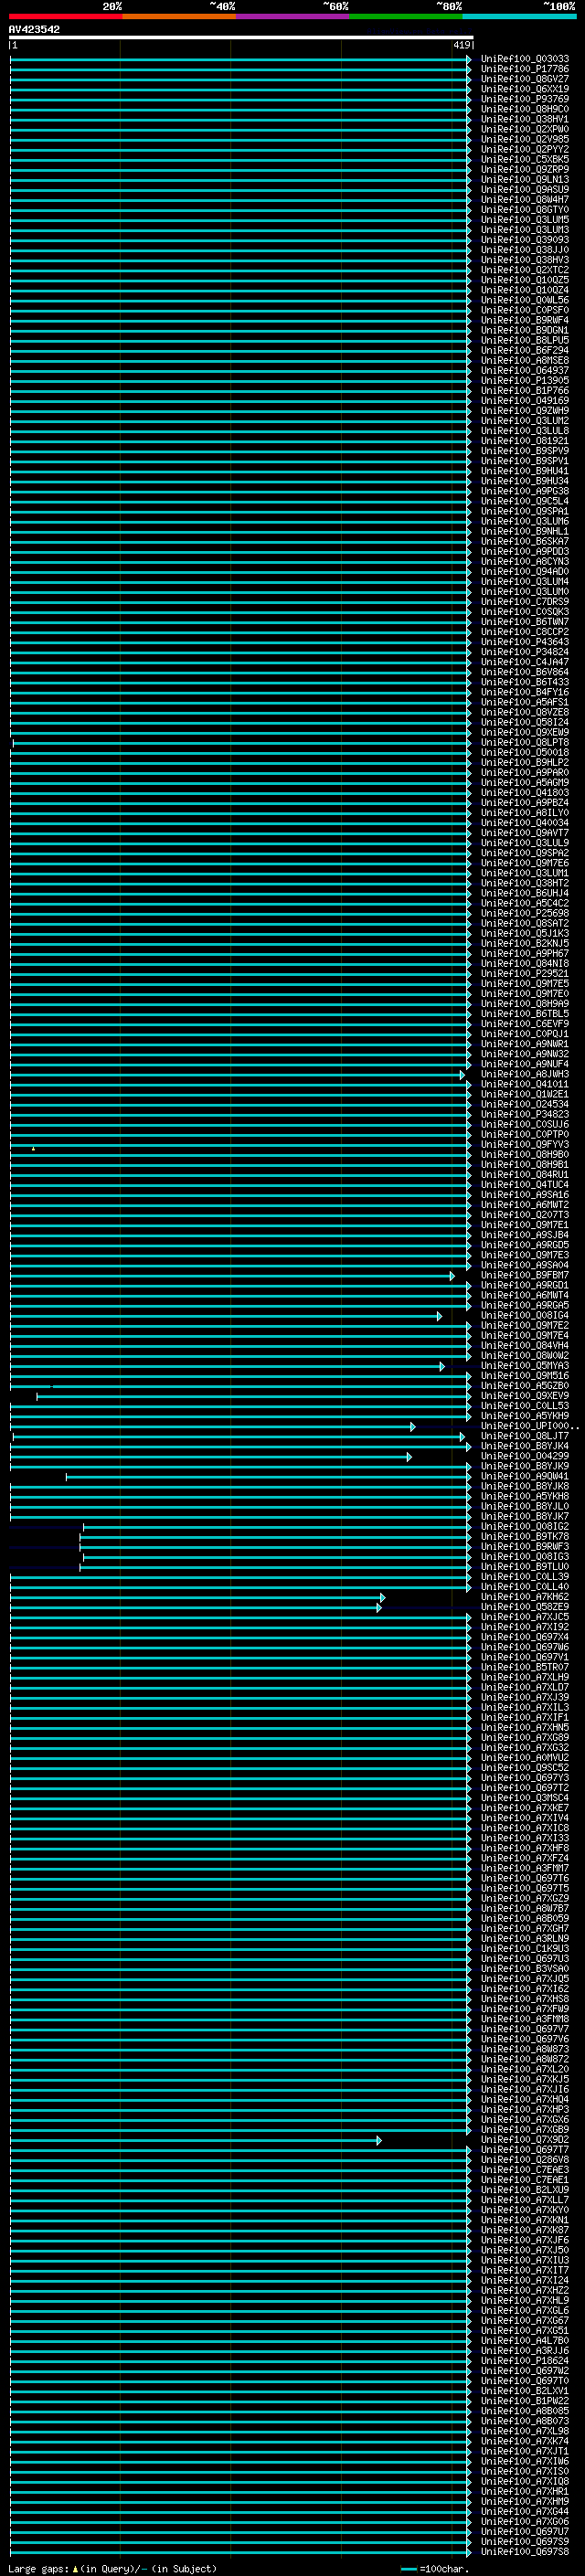This screenshot has height=2576, width=585.
Task: Select hit label UniRef100_Q286V8
Action: coord(525,2159)
